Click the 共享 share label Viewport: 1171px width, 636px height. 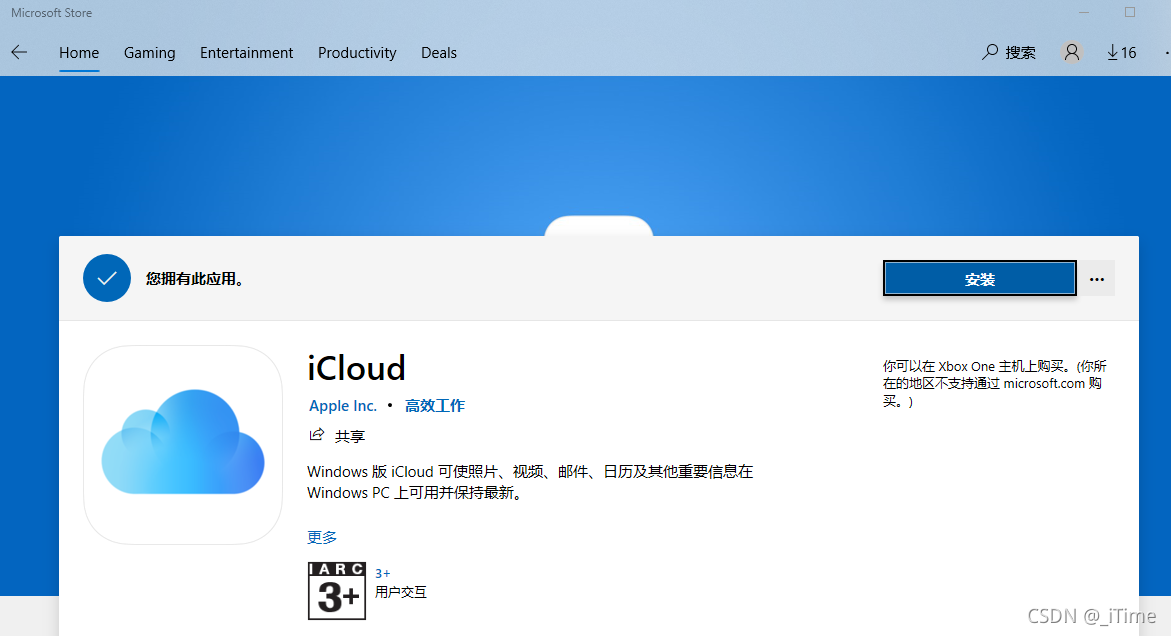click(x=350, y=436)
